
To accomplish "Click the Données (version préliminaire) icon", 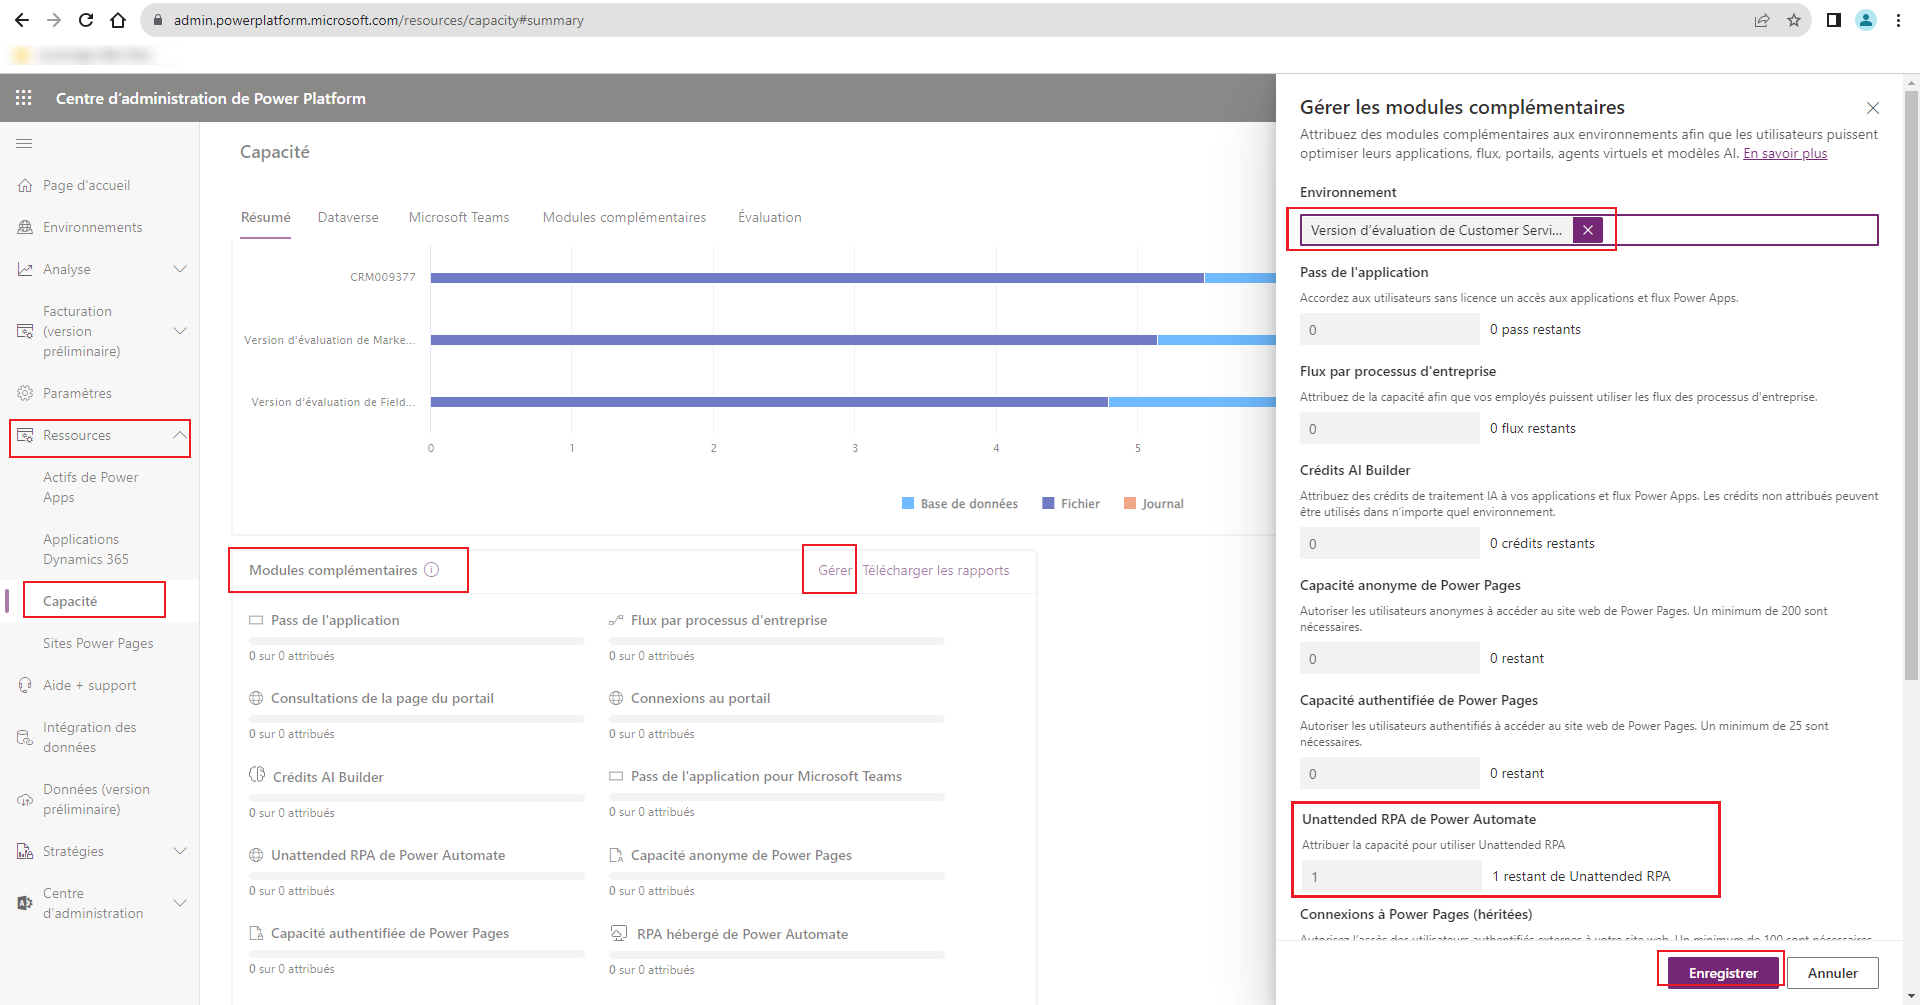I will [25, 800].
